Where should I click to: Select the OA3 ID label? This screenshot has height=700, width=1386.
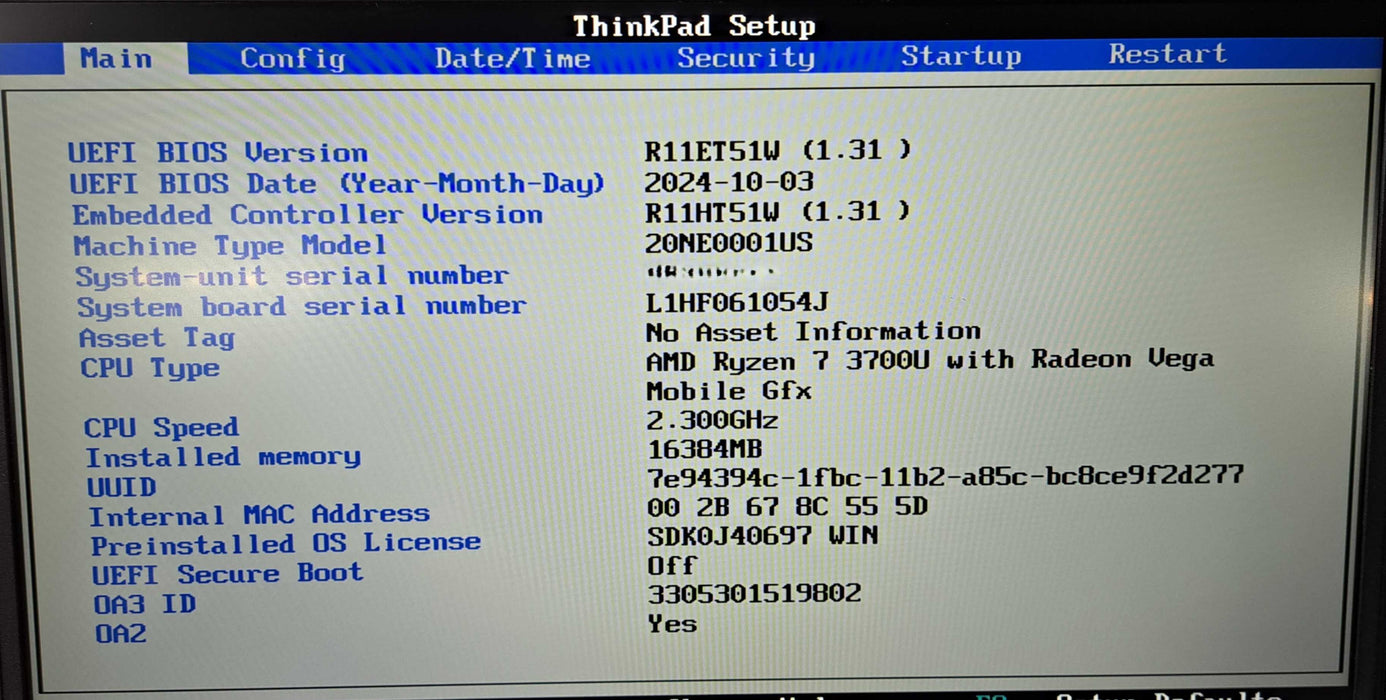pyautogui.click(x=145, y=605)
